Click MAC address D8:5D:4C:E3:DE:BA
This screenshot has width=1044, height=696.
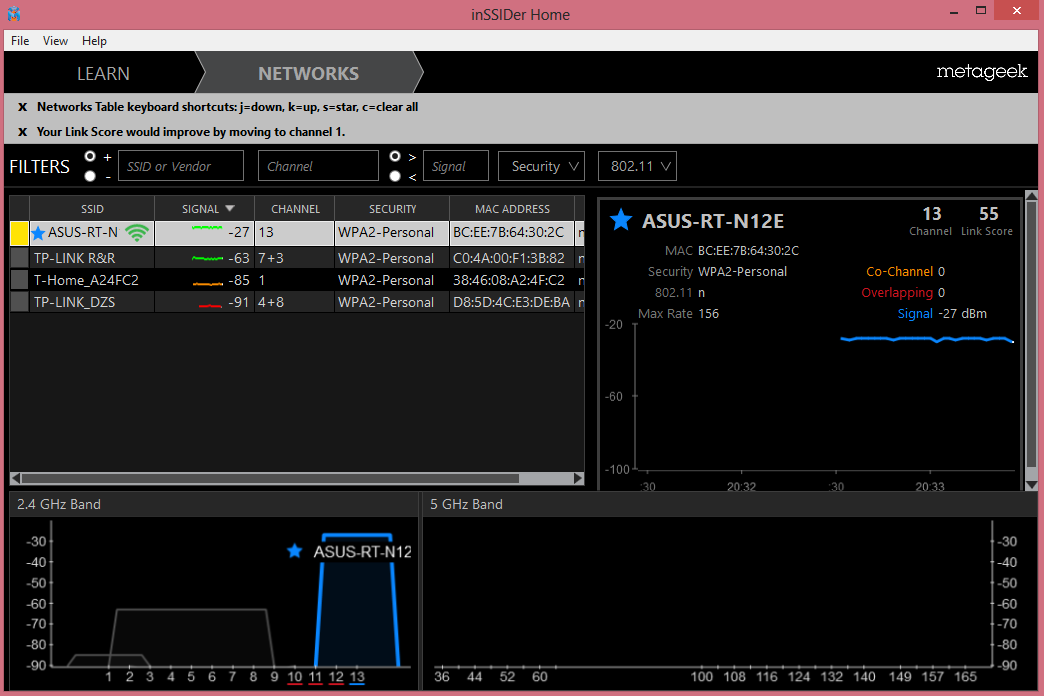coord(511,302)
